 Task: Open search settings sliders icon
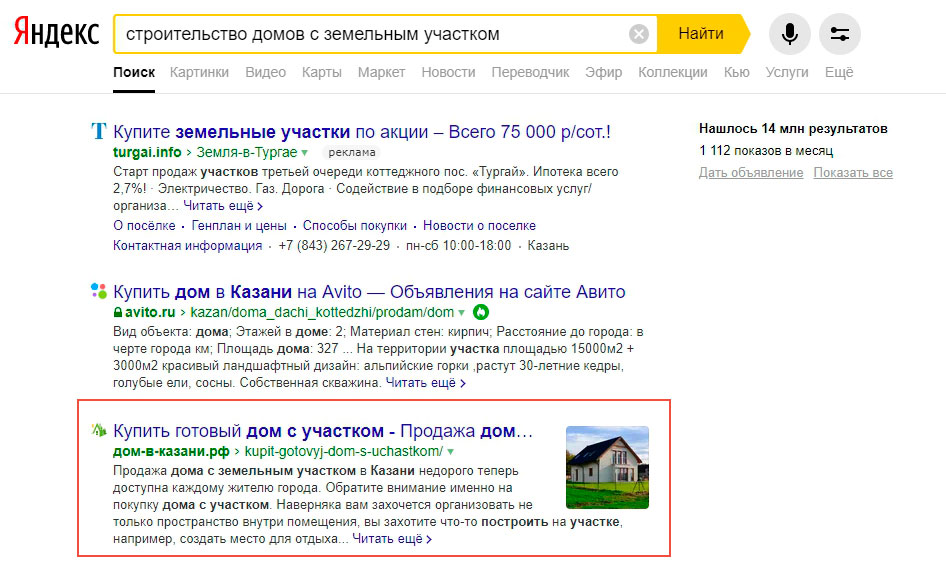839,34
